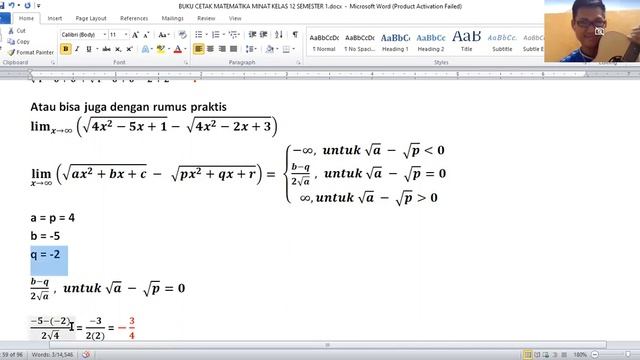Open the highlight color dropdown arrow
The width and height of the screenshot is (640, 360).
(x=169, y=49)
